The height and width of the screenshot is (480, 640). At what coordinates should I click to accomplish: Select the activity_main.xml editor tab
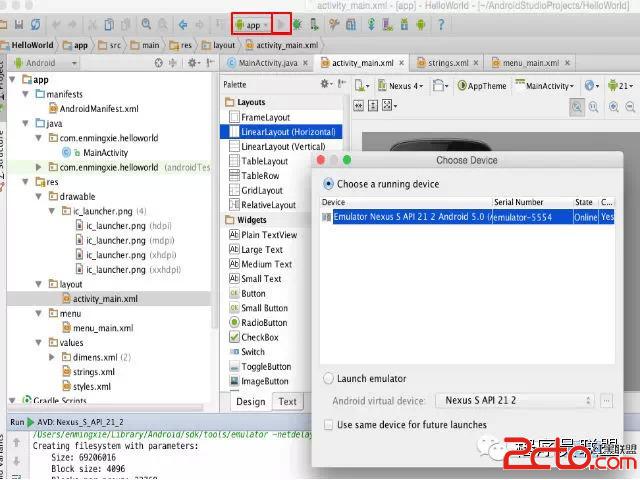[362, 63]
